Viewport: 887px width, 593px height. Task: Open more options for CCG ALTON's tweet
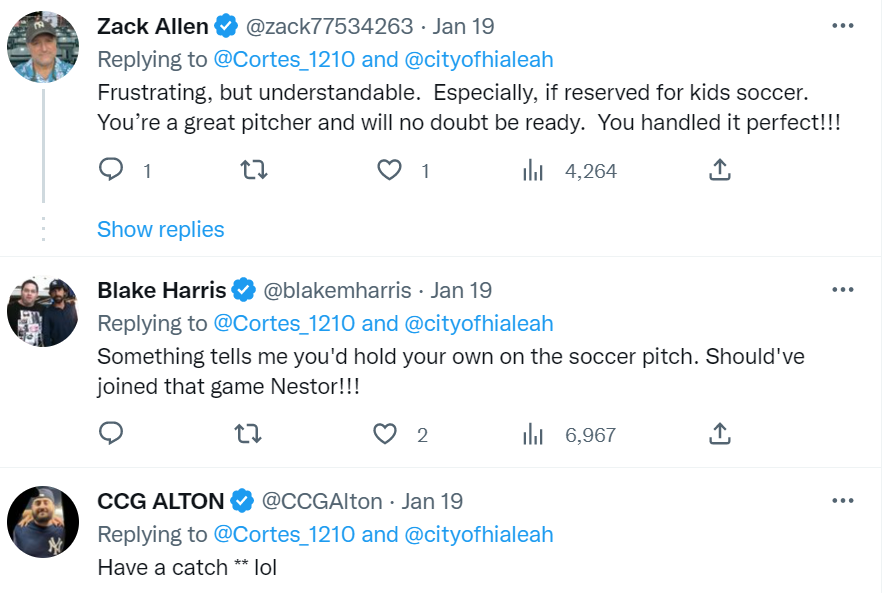point(843,501)
